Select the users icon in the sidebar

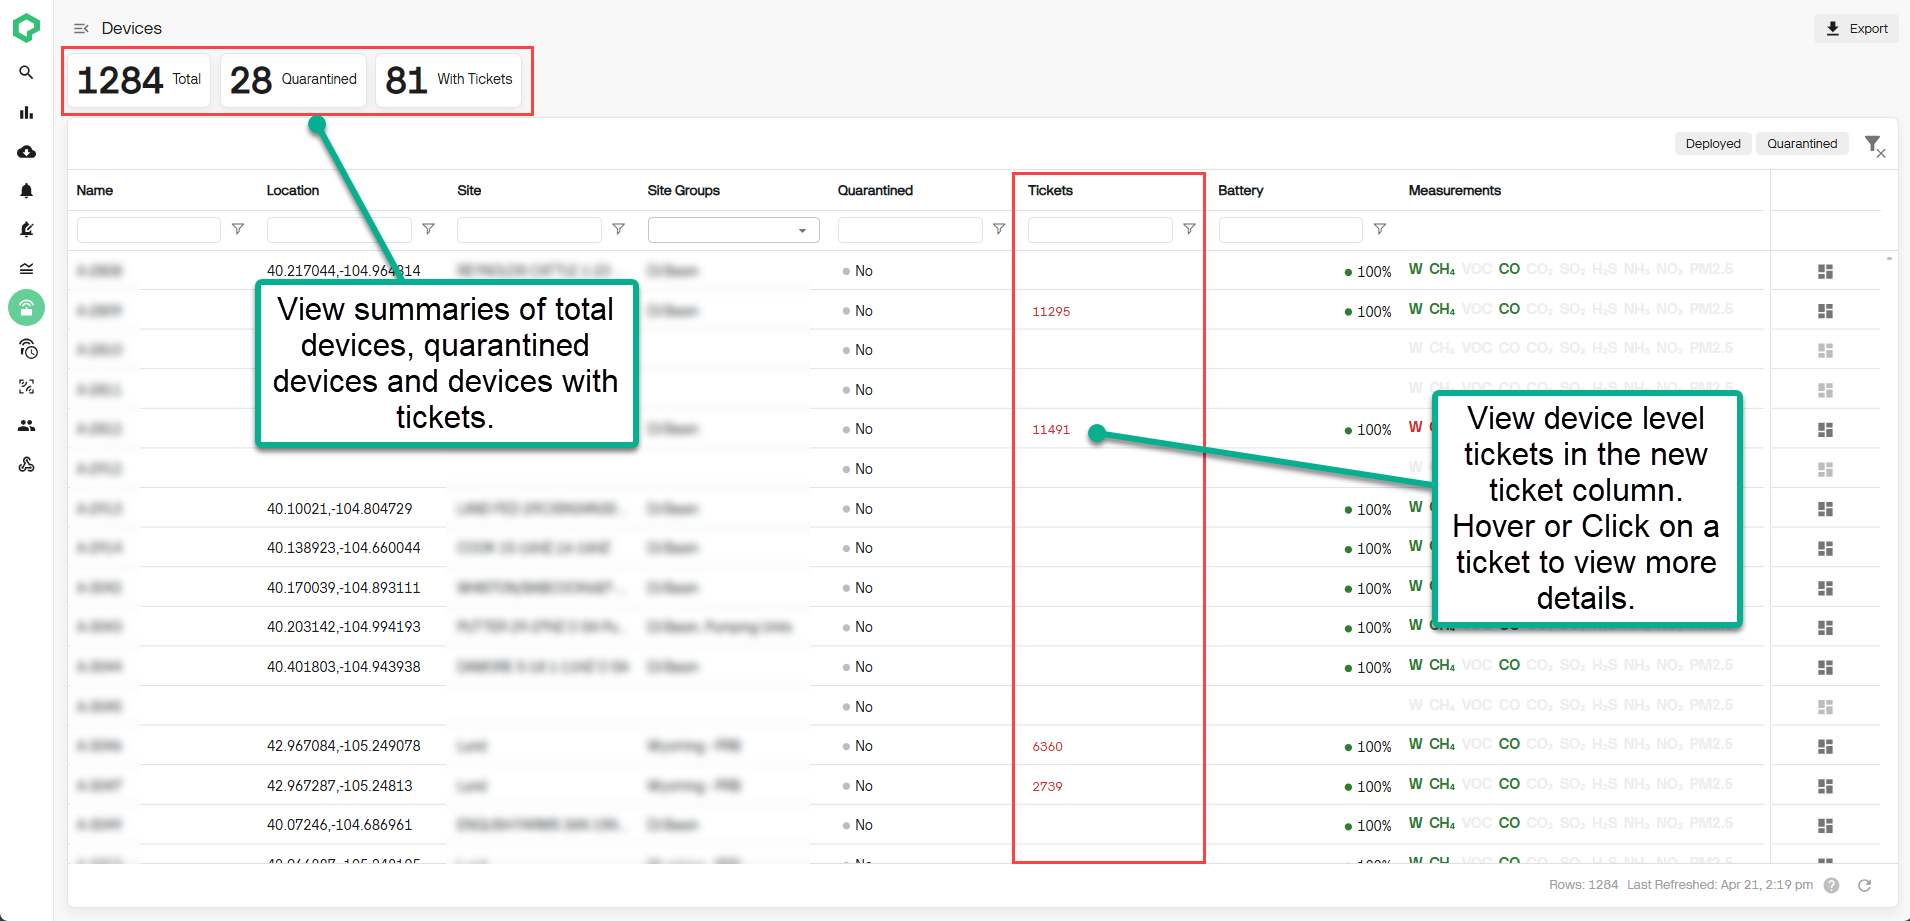27,425
